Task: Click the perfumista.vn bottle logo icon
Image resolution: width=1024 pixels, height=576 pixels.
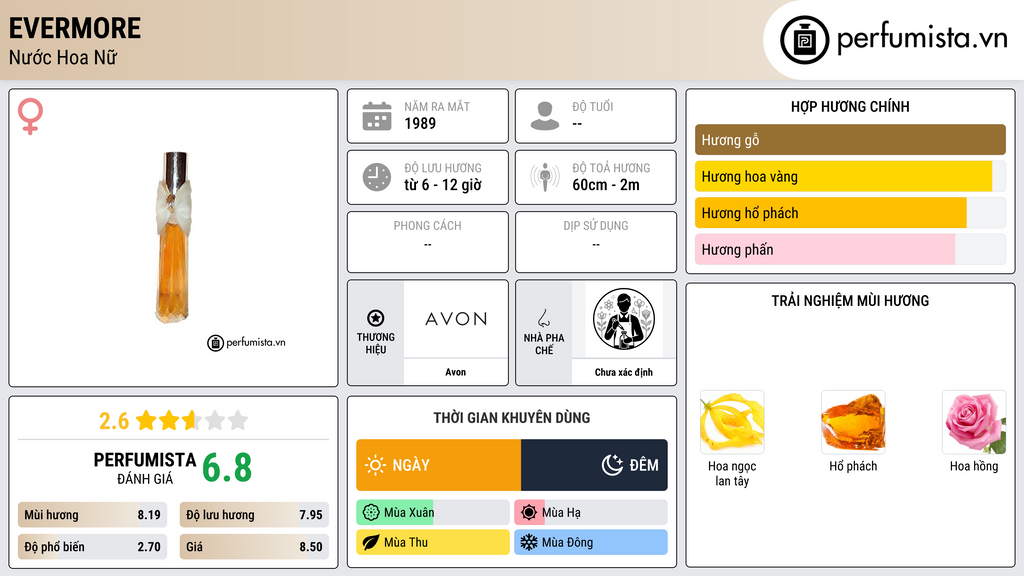Action: coord(804,40)
